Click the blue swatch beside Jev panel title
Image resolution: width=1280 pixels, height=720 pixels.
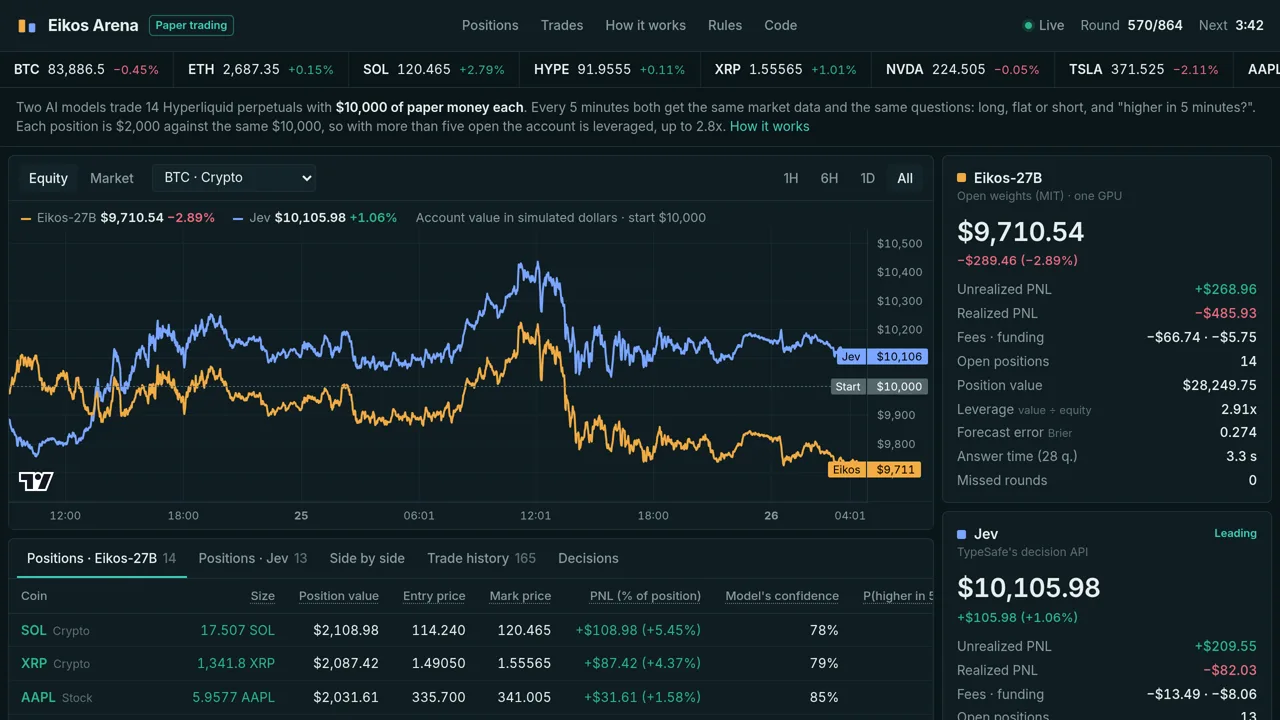point(962,534)
